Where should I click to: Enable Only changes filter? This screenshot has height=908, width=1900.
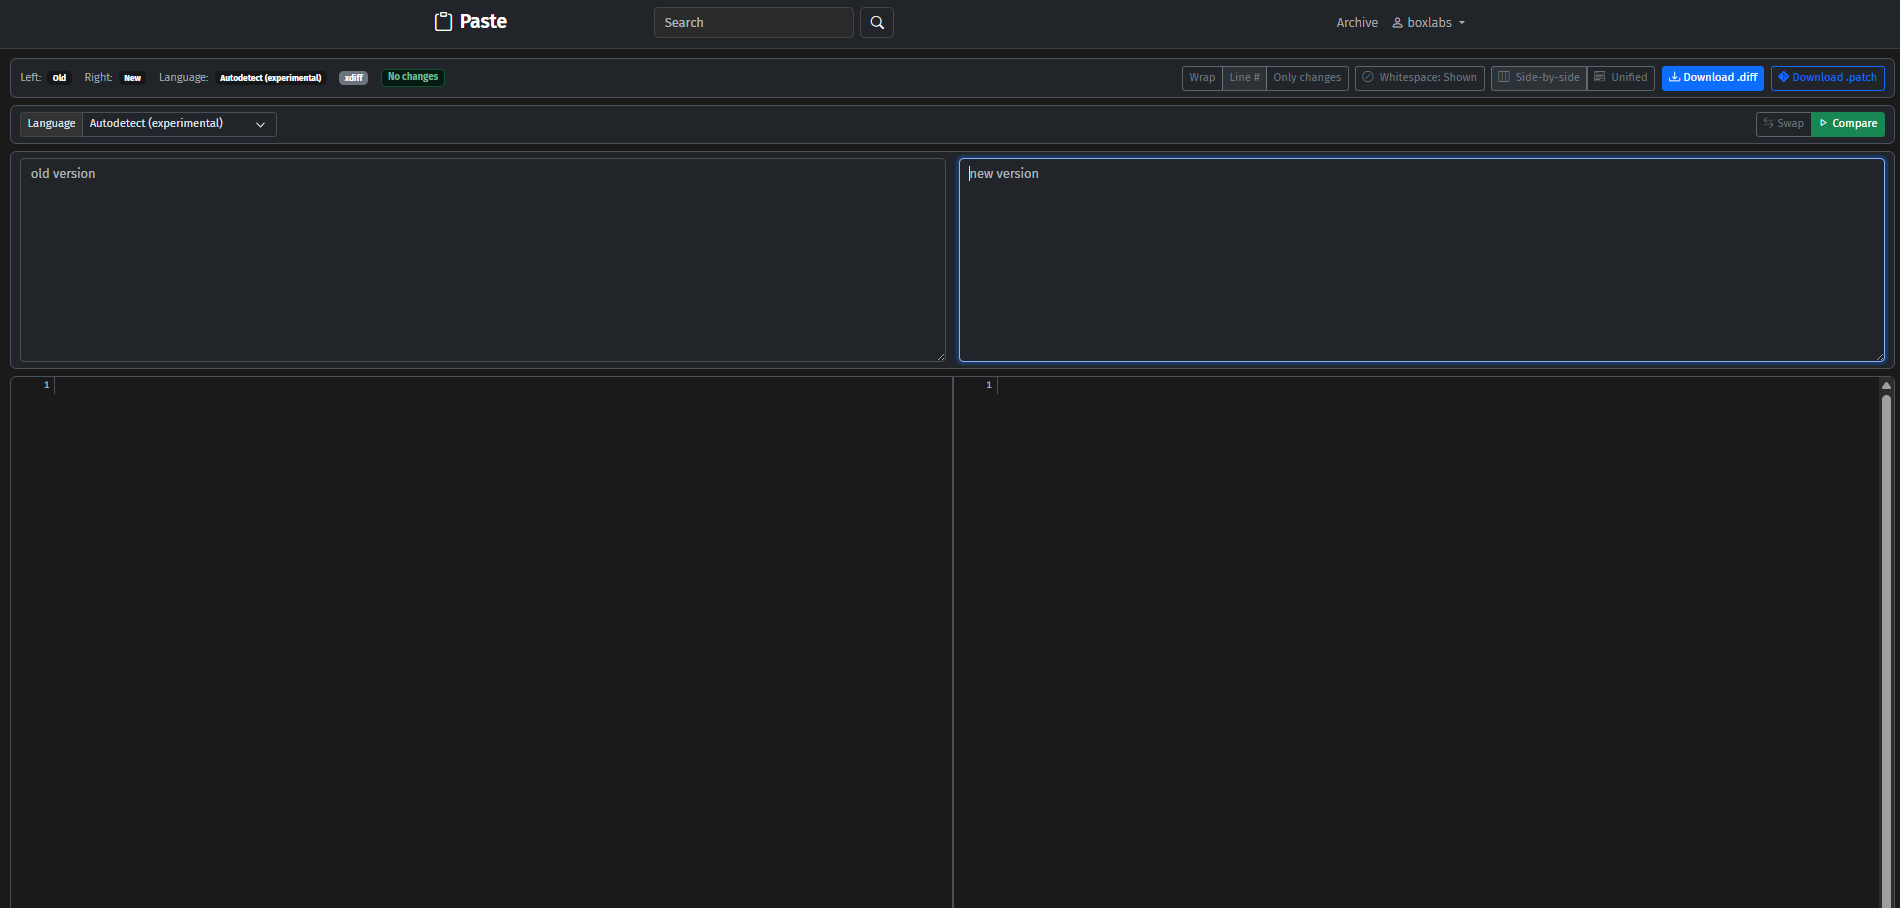[x=1307, y=78]
